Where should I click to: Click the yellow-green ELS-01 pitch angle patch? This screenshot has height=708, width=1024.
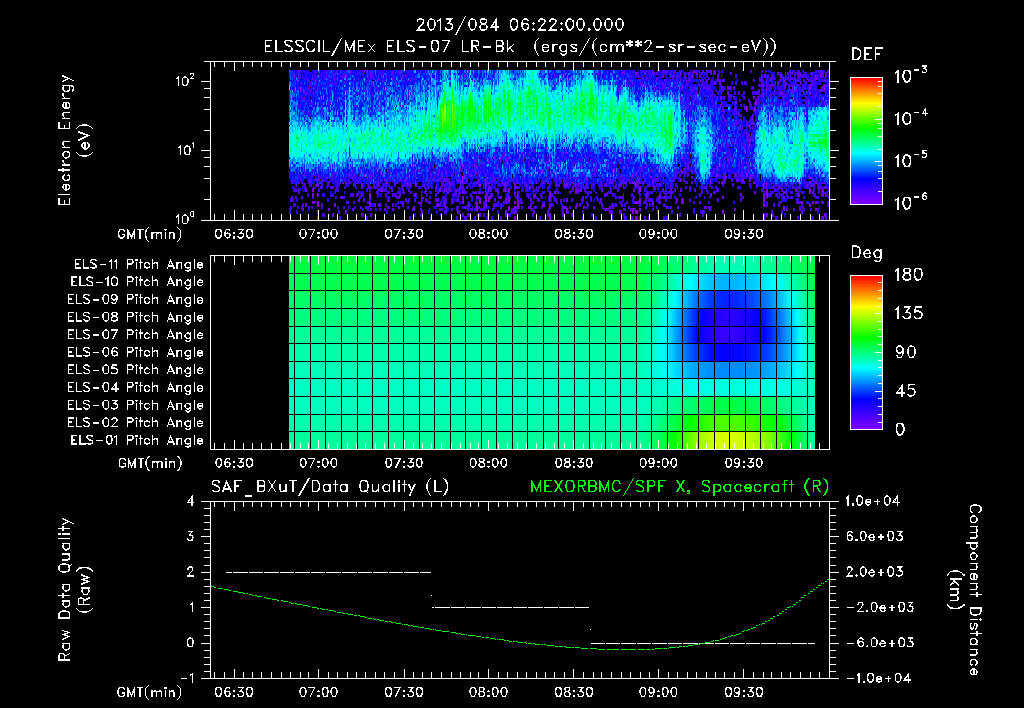coord(730,439)
